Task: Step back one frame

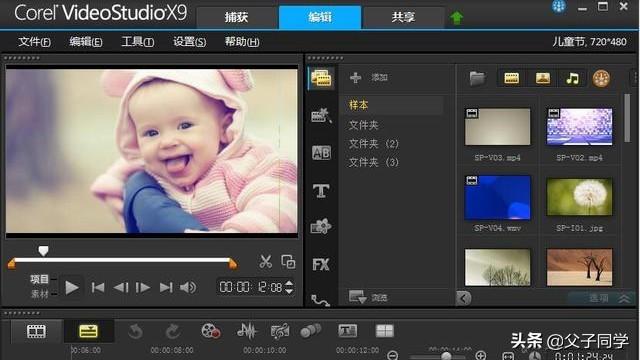Action: coord(121,288)
